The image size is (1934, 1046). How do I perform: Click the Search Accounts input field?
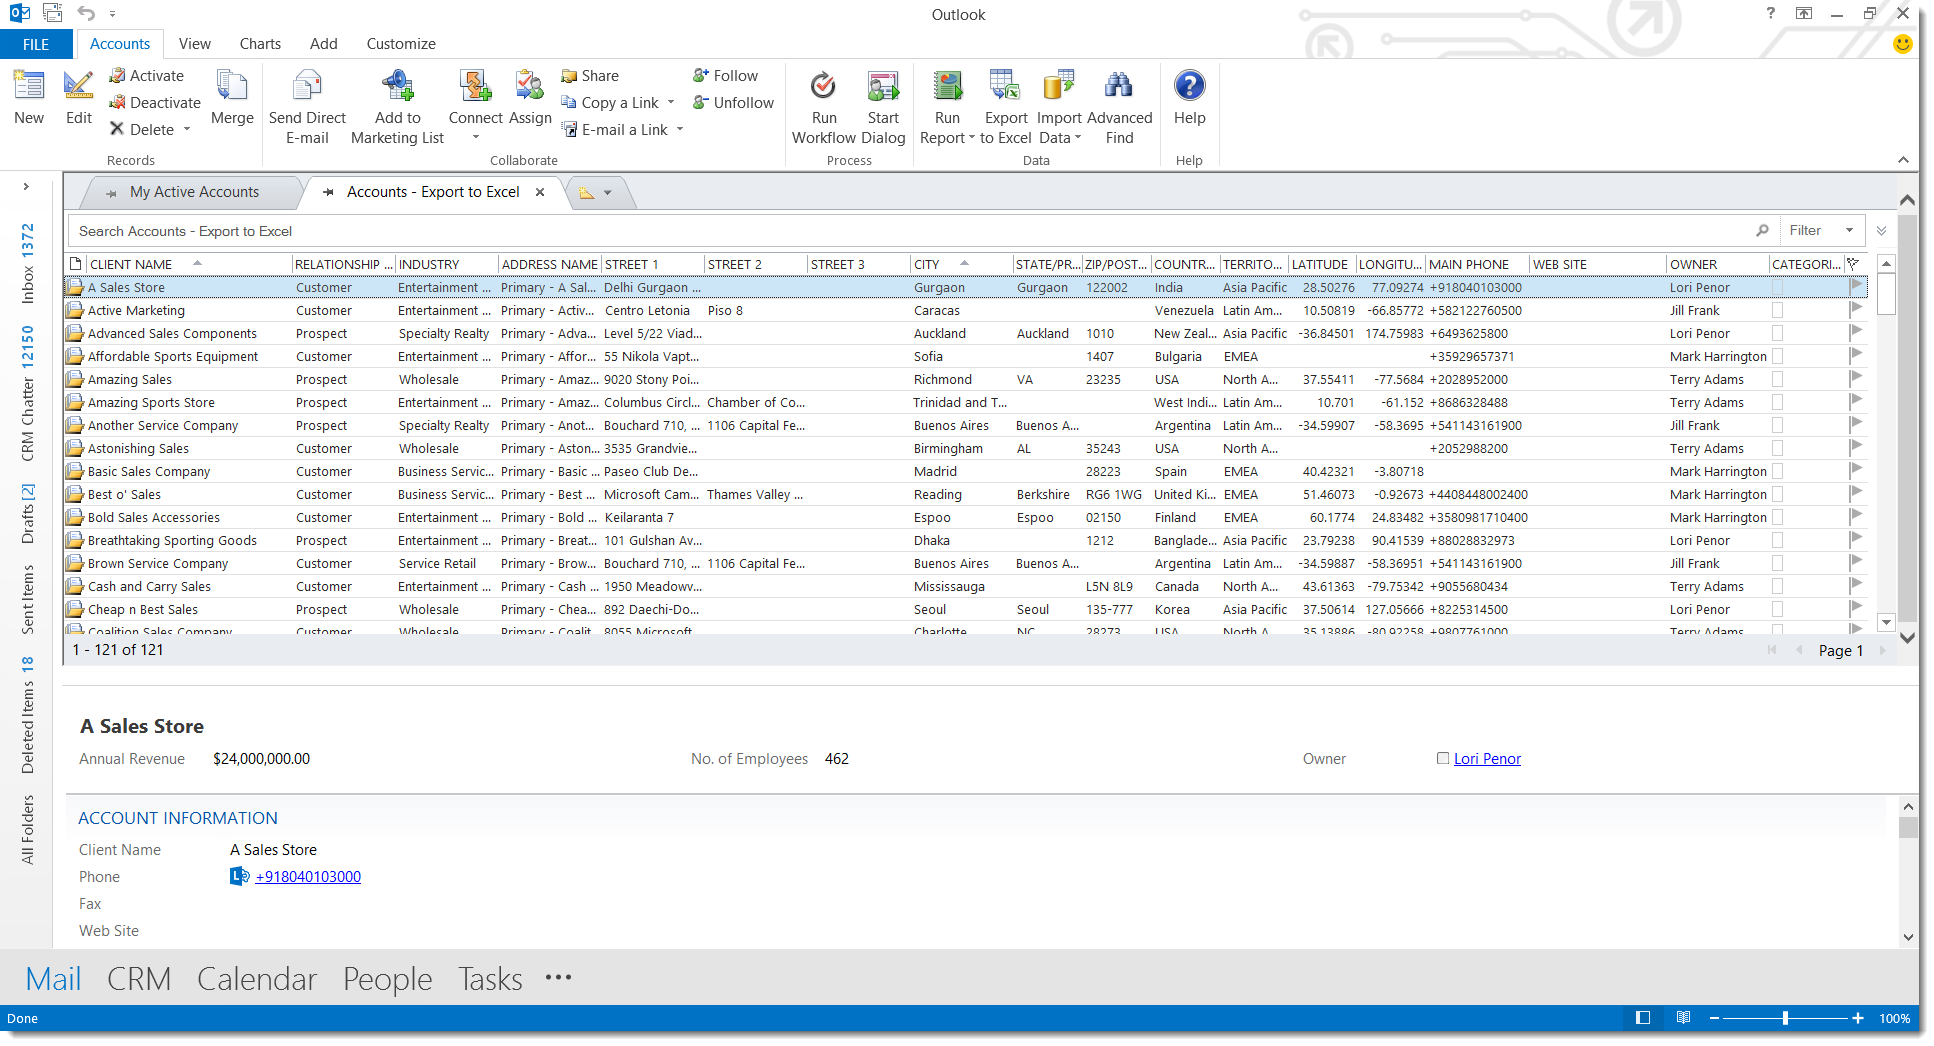pyautogui.click(x=900, y=231)
